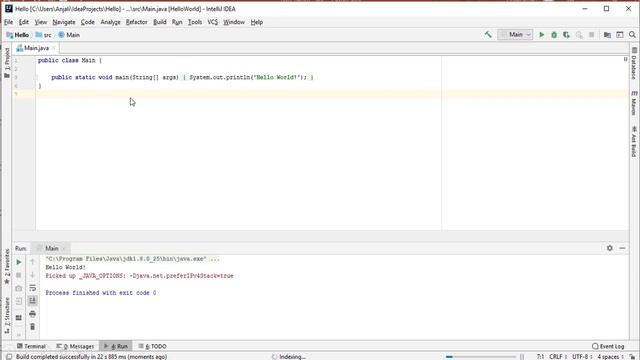Open the VCS menu
Screen dimensions: 640x360
[212, 22]
